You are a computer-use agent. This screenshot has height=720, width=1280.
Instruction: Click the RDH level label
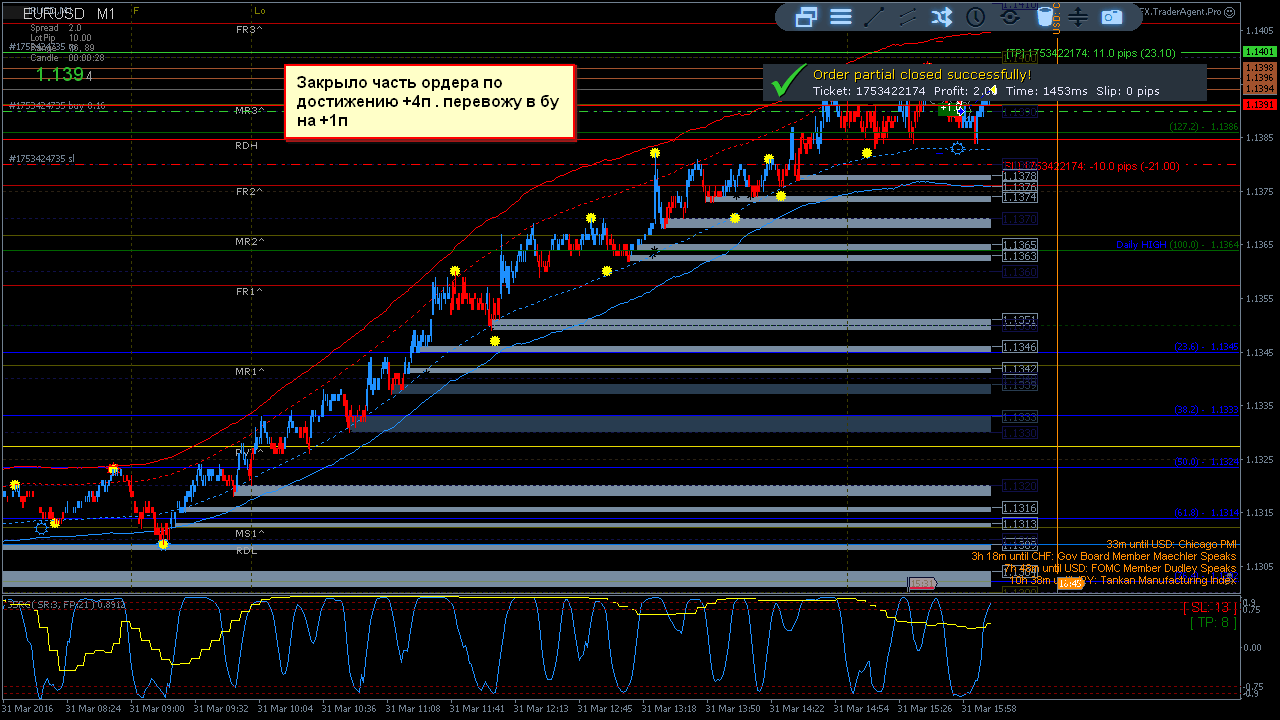[246, 145]
